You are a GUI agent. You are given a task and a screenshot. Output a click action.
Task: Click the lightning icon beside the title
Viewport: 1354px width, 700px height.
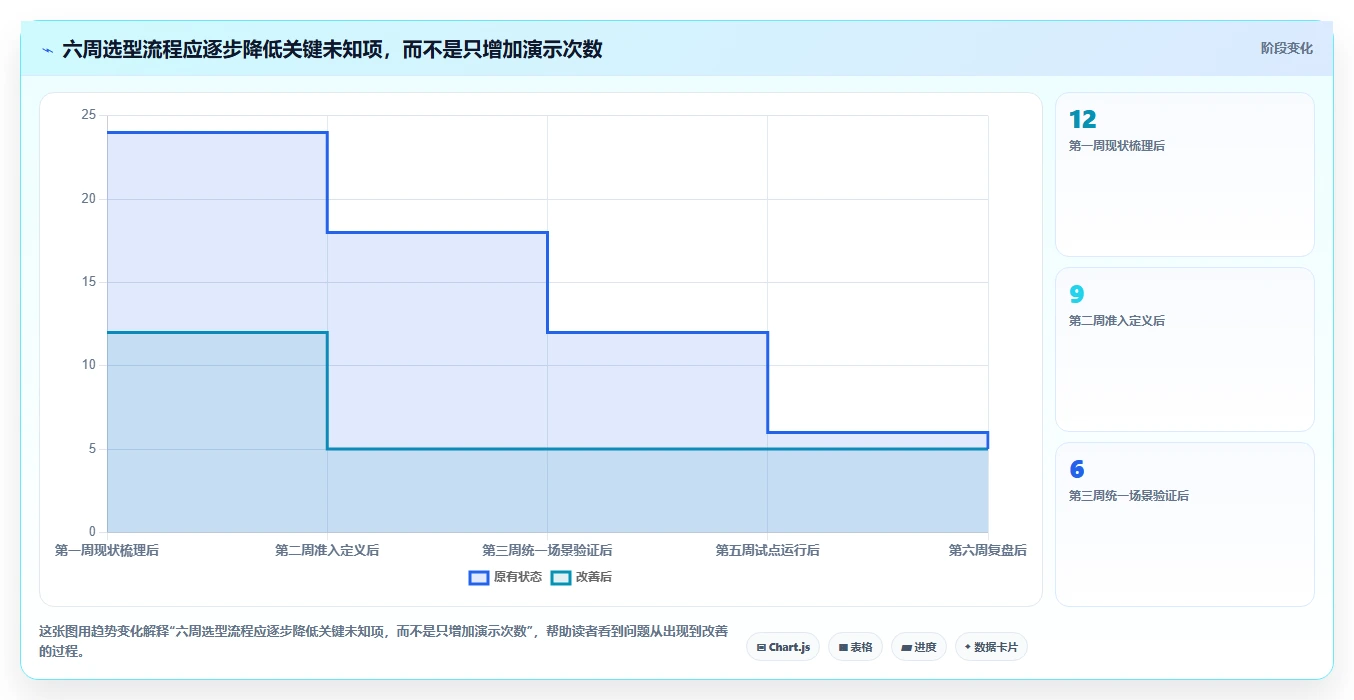48,50
